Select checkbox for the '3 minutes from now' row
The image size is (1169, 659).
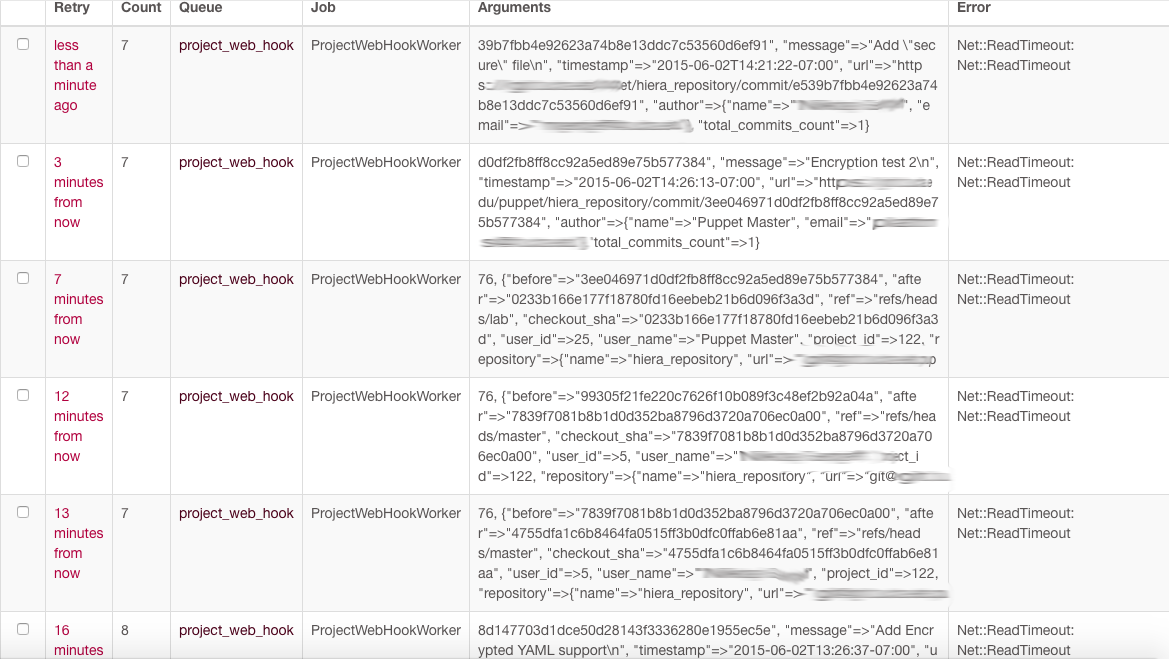(x=23, y=161)
